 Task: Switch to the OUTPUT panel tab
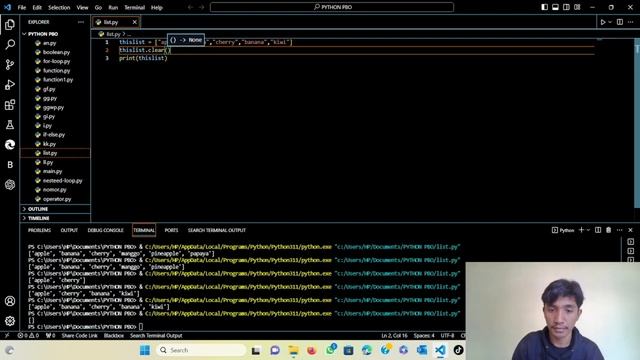click(x=69, y=230)
